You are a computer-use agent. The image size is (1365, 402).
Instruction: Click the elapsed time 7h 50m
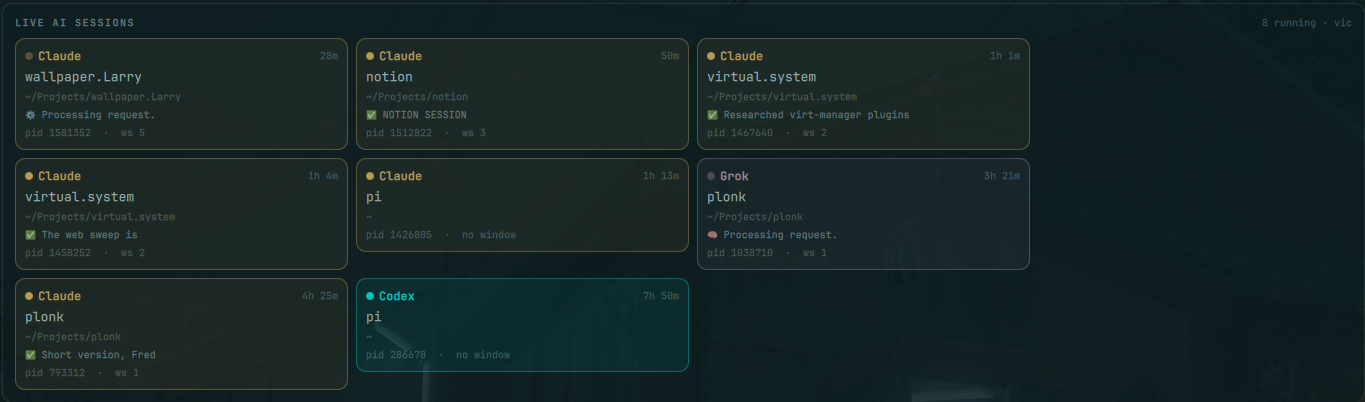click(661, 296)
